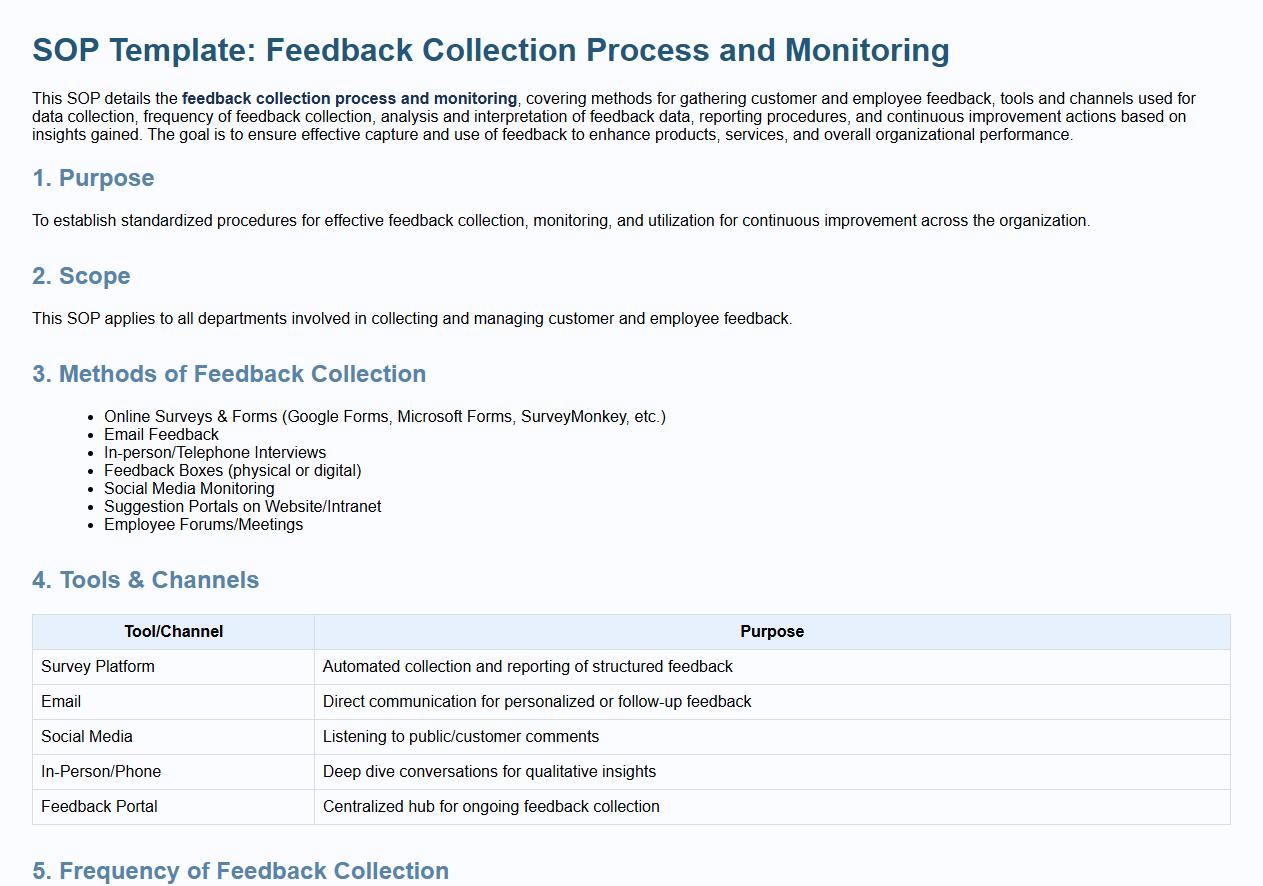1263x886 pixels.
Task: Click the 'Online Surveys & Forms' list item
Action: (384, 417)
